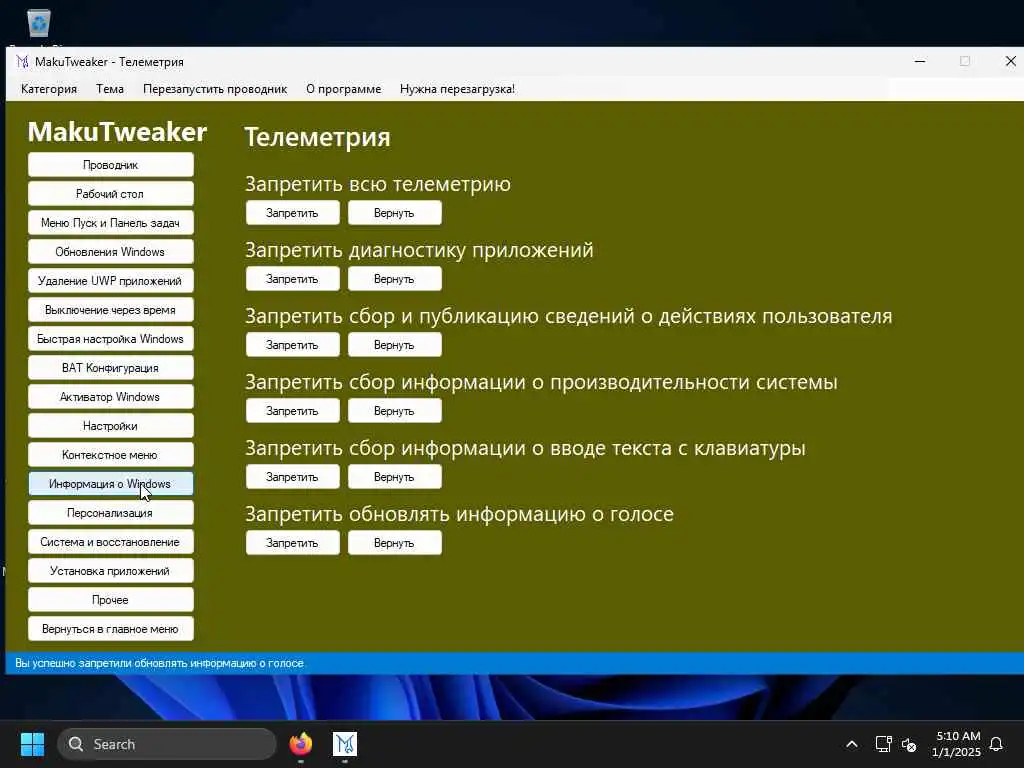The width and height of the screenshot is (1024, 768).
Task: Open the Windows Start menu
Action: click(x=32, y=744)
